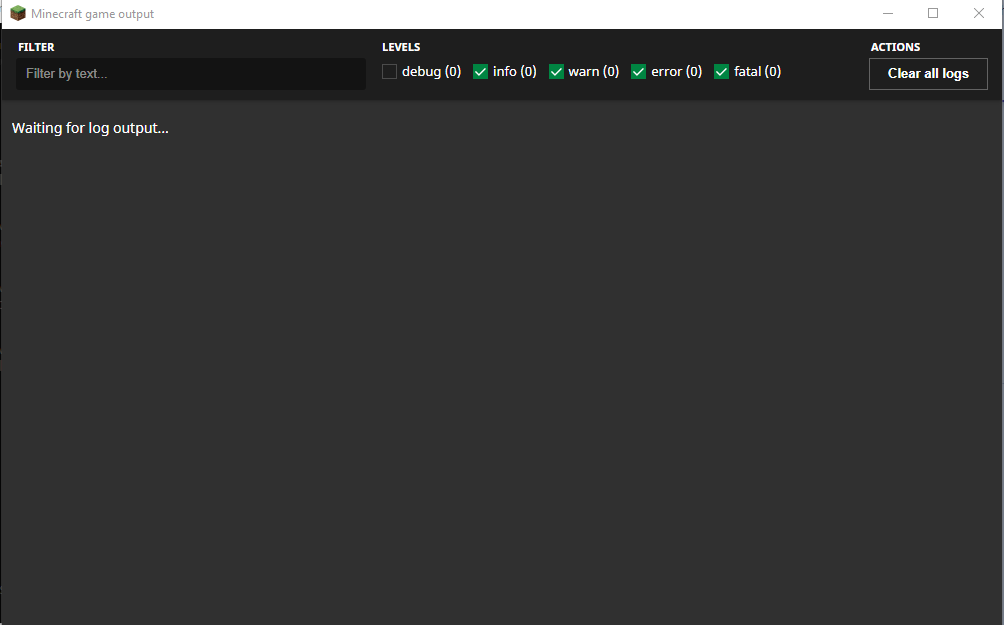Uncheck the warn level checkbox

tap(556, 72)
